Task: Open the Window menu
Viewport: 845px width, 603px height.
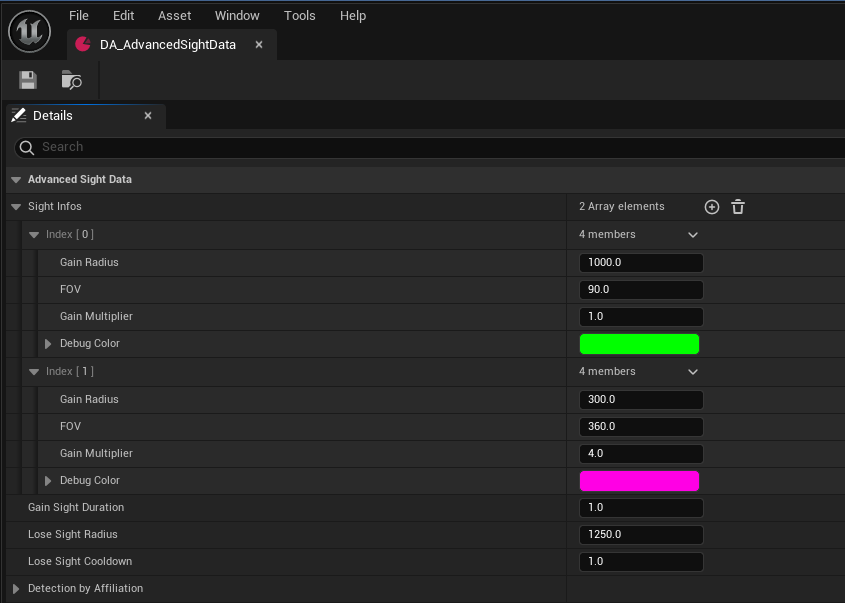Action: point(237,16)
